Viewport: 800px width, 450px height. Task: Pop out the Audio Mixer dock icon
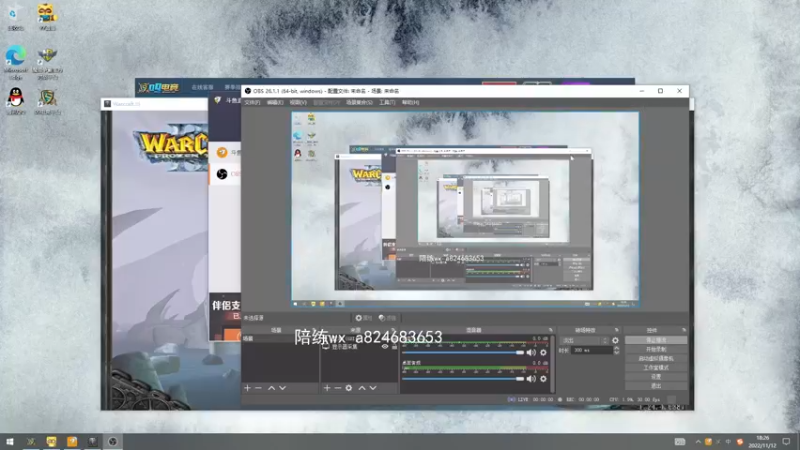pyautogui.click(x=551, y=330)
